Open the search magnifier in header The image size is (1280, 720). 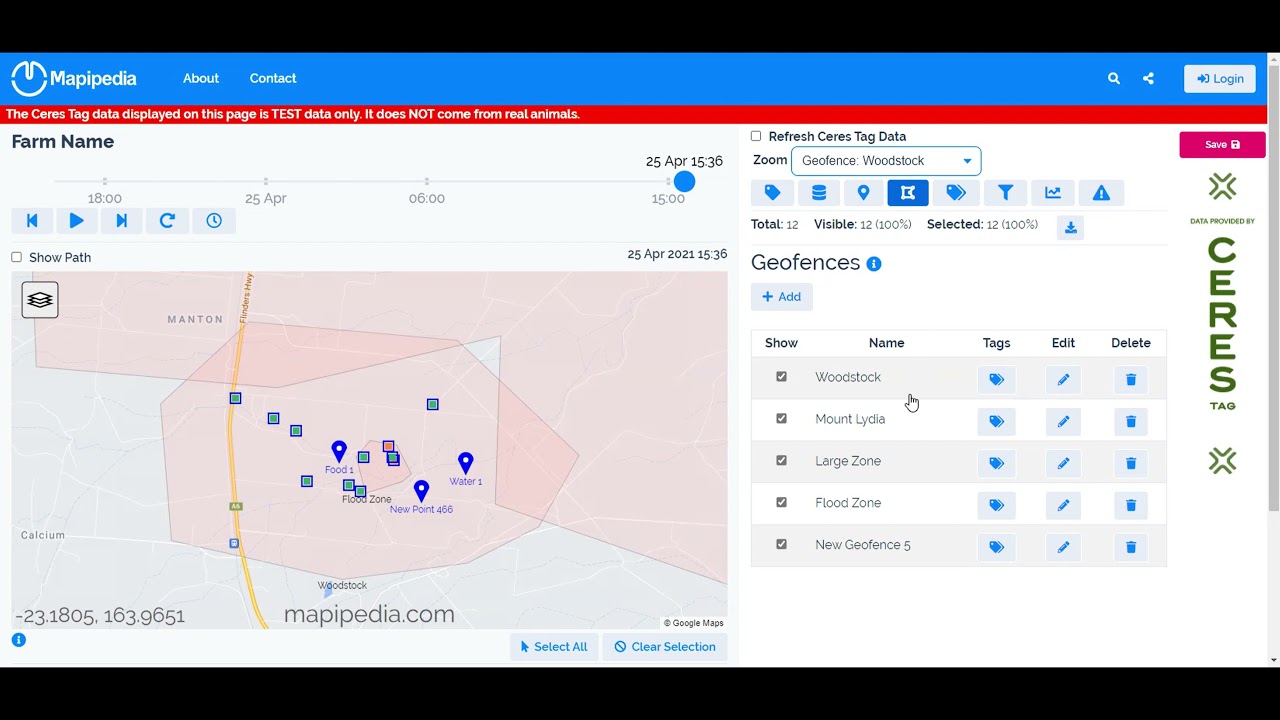click(1114, 78)
